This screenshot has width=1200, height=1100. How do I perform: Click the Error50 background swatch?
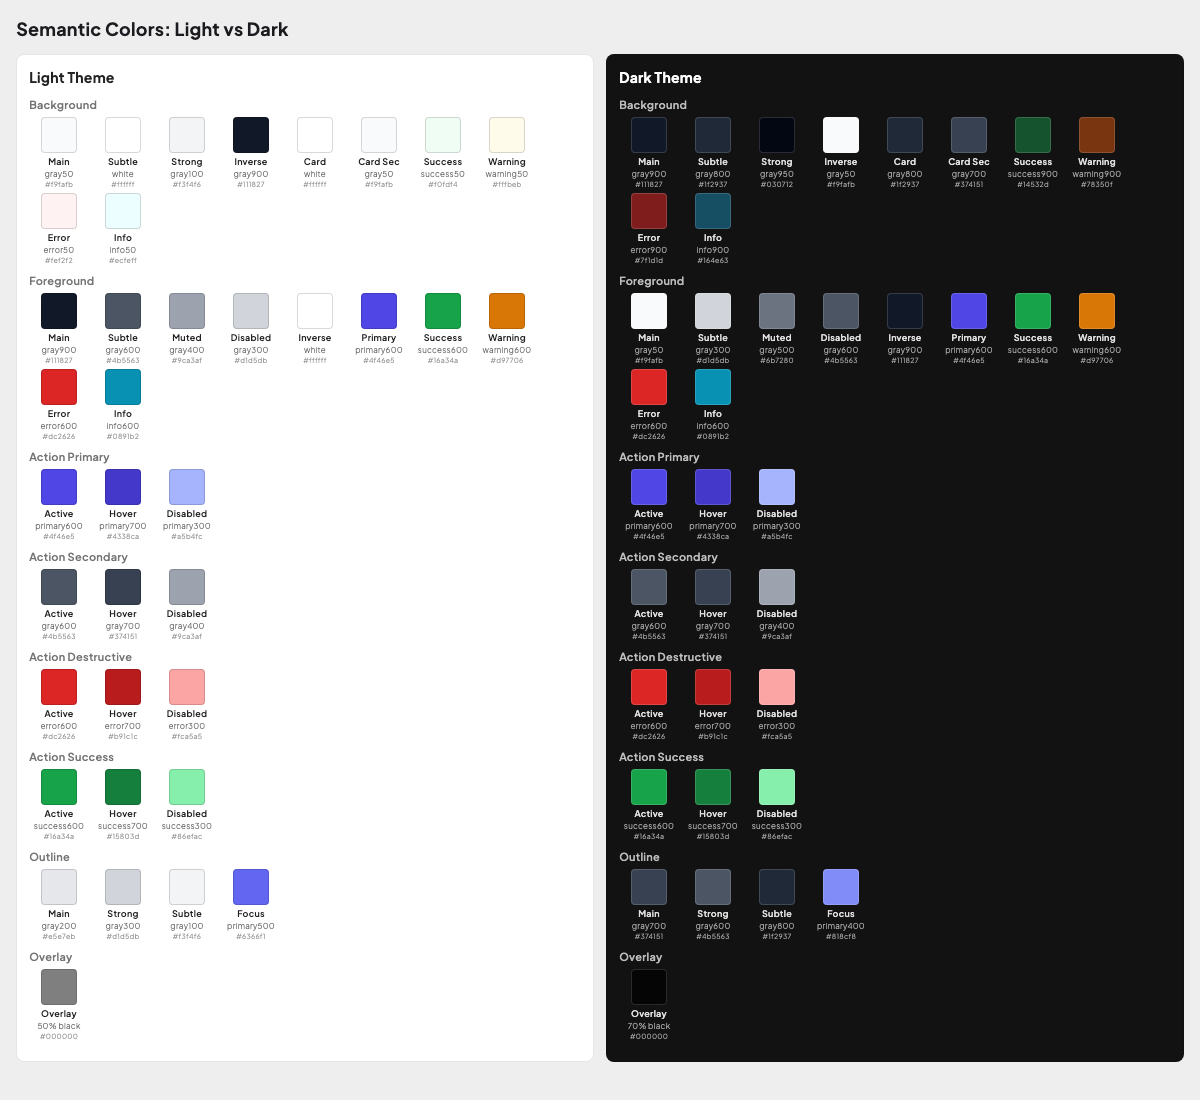tap(58, 211)
